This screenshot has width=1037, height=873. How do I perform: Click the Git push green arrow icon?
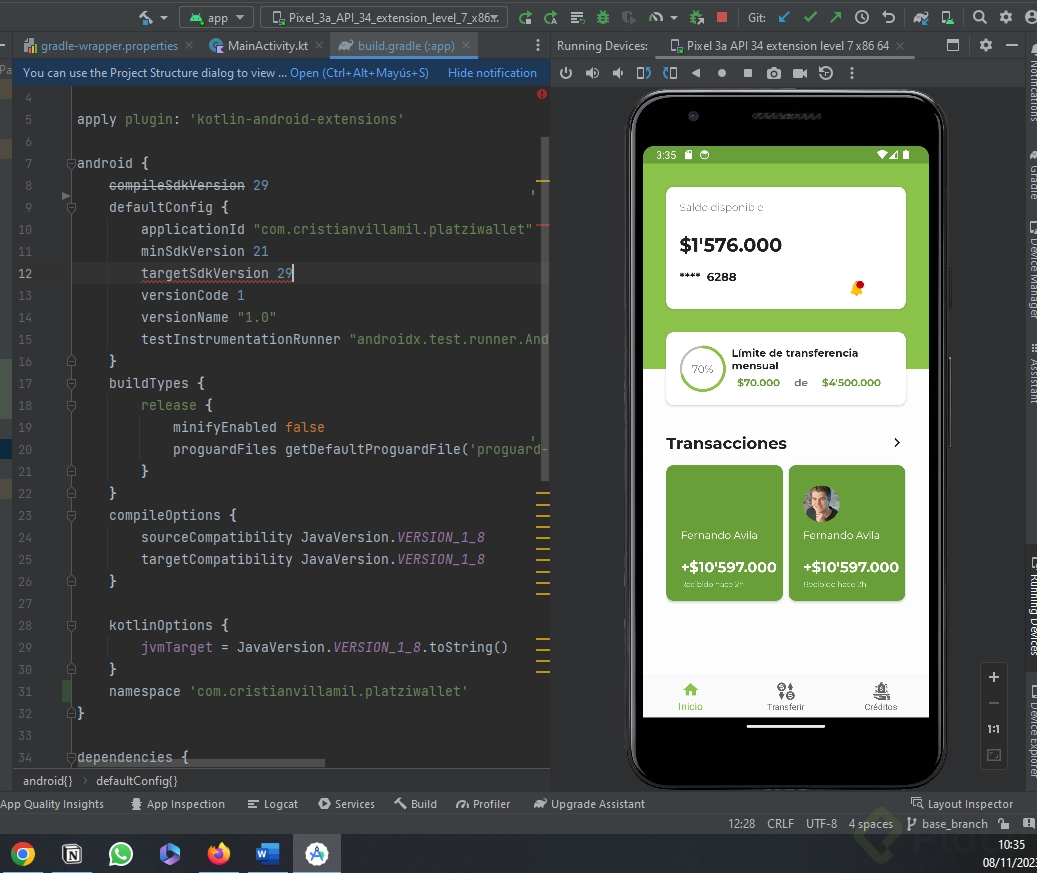[x=836, y=18]
